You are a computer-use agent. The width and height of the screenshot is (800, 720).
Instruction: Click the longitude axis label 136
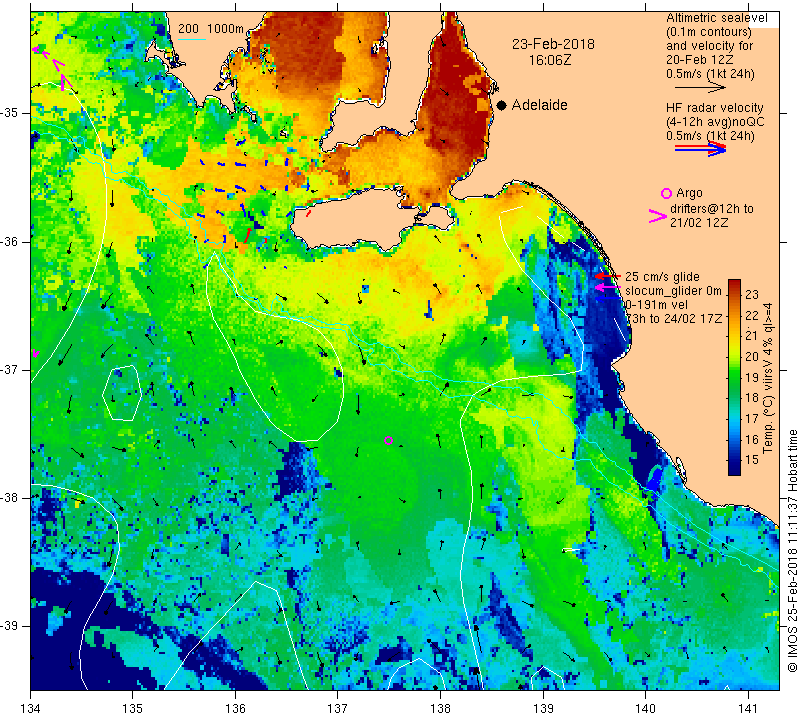tap(235, 709)
